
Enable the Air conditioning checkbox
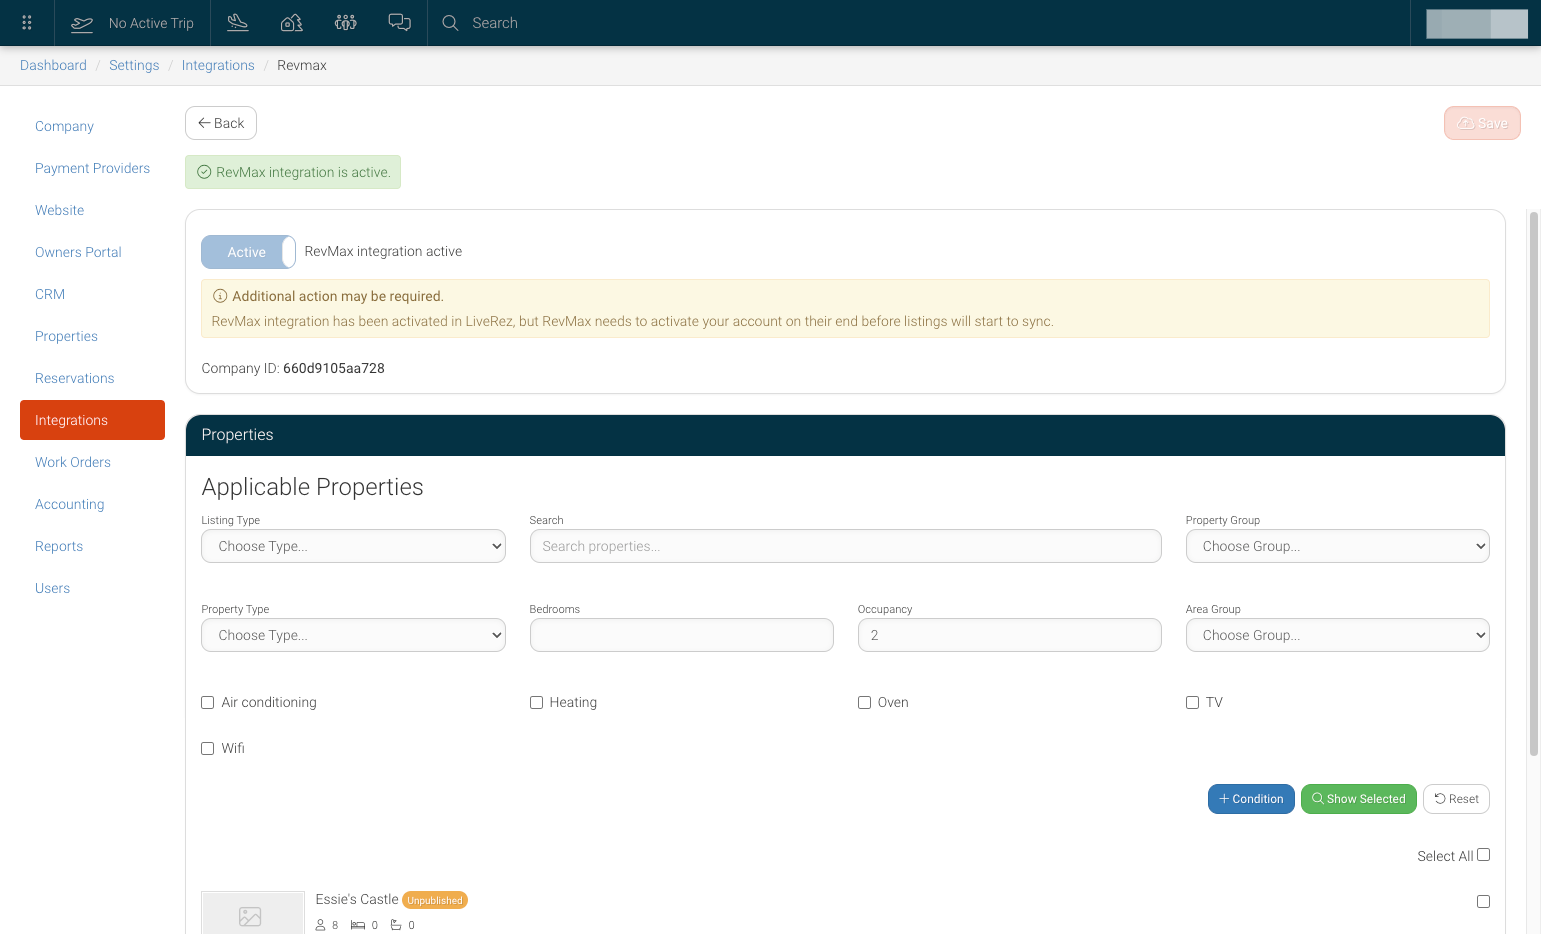(x=208, y=703)
